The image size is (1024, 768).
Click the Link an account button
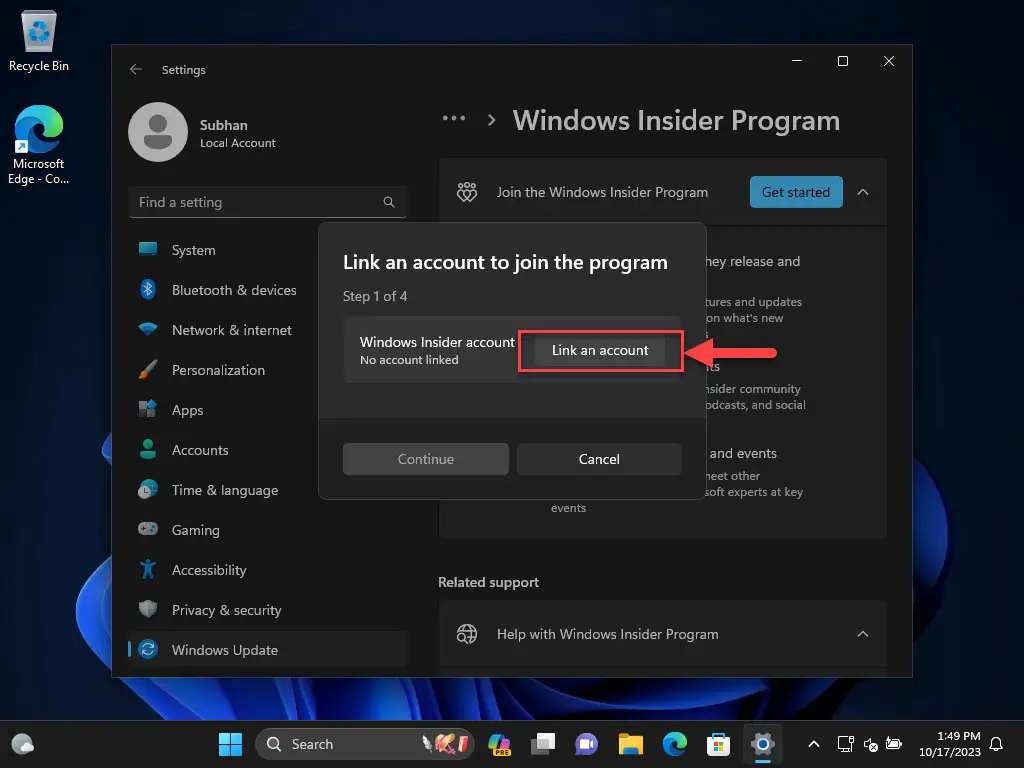[600, 351]
